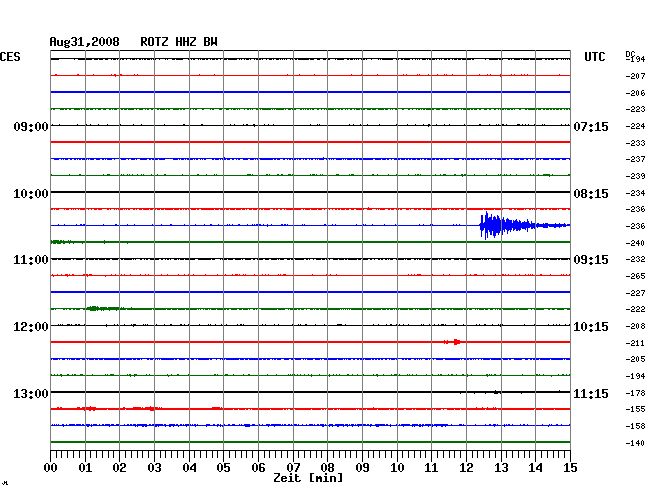650x494 pixels.
Task: Select the station label ROTZ HHZ BW
Action: pos(179,42)
